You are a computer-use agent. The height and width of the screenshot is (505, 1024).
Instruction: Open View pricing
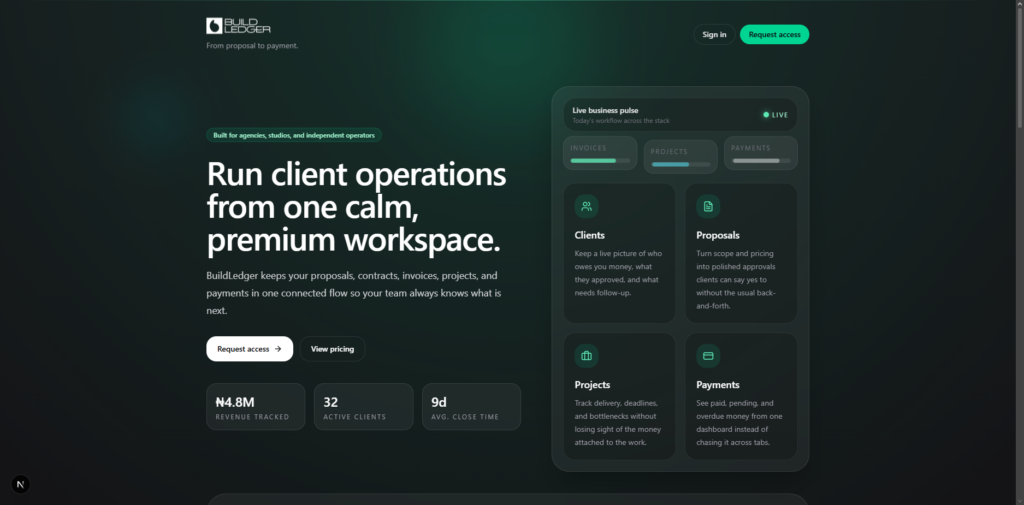332,349
